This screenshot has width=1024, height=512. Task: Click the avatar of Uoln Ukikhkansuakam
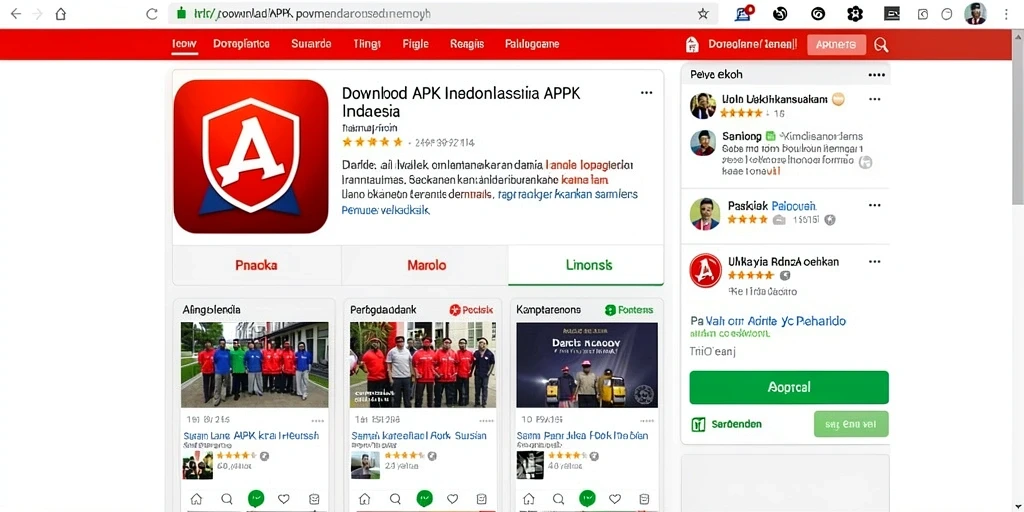pos(703,106)
